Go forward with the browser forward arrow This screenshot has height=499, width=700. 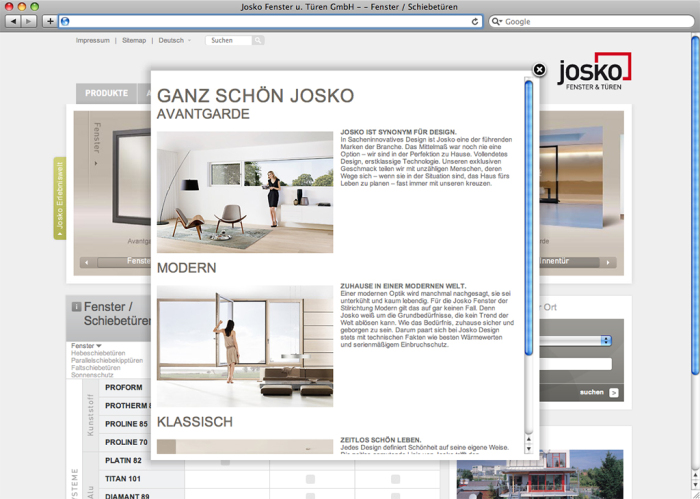[x=29, y=21]
